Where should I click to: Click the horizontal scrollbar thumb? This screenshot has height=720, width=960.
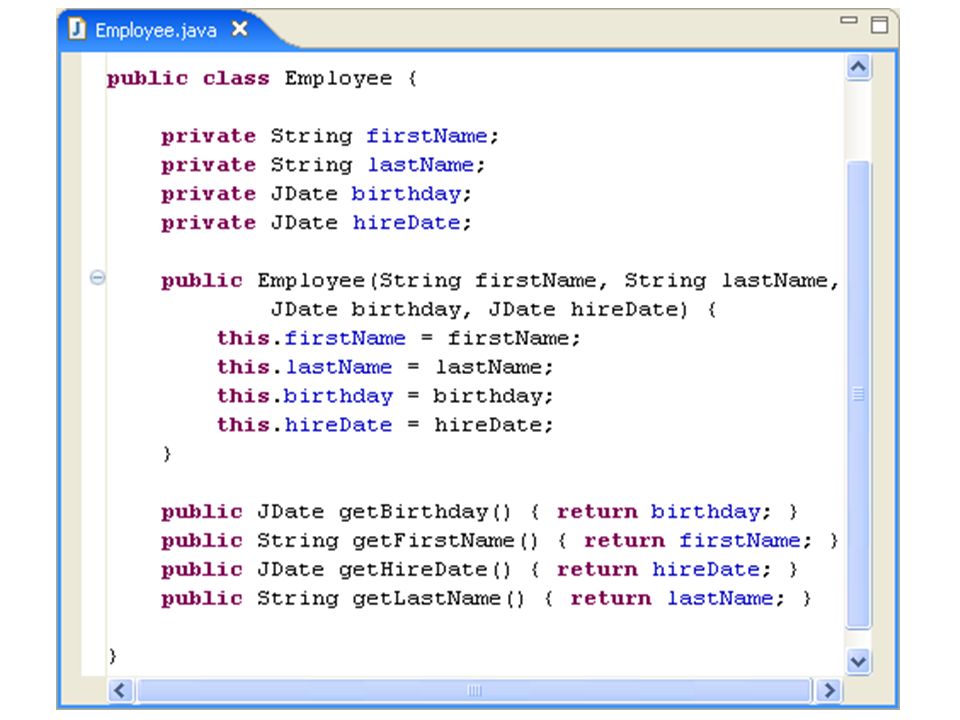click(x=474, y=691)
